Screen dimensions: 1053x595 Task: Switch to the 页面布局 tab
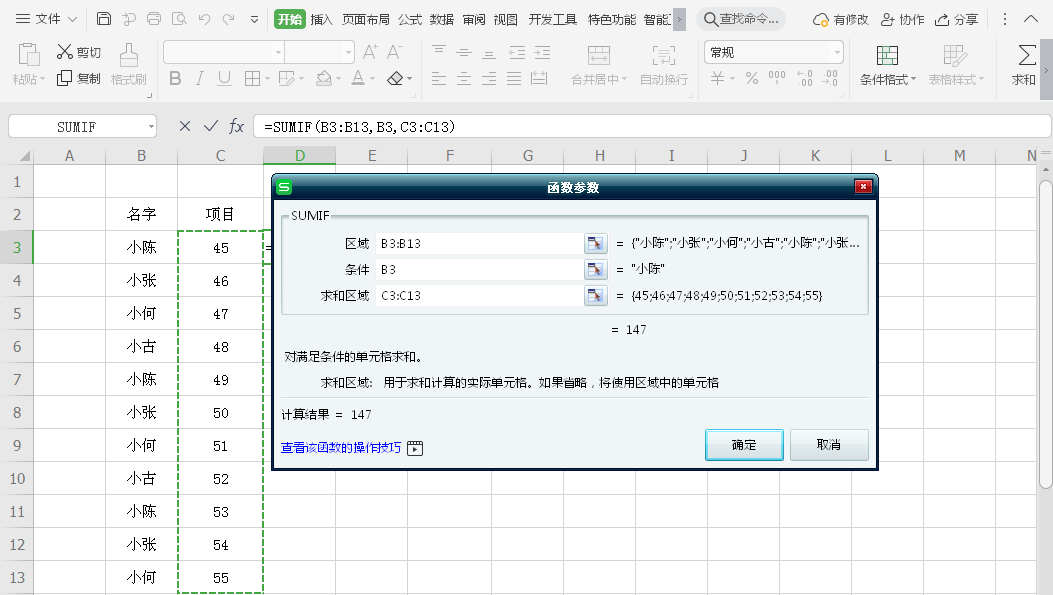pyautogui.click(x=366, y=19)
